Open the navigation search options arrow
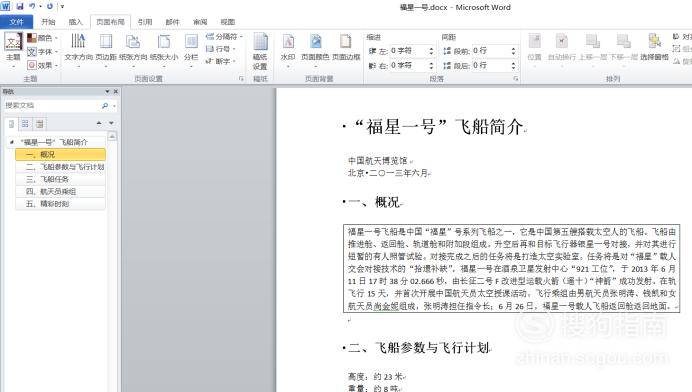Viewport: 692px width, 392px height. (114, 106)
